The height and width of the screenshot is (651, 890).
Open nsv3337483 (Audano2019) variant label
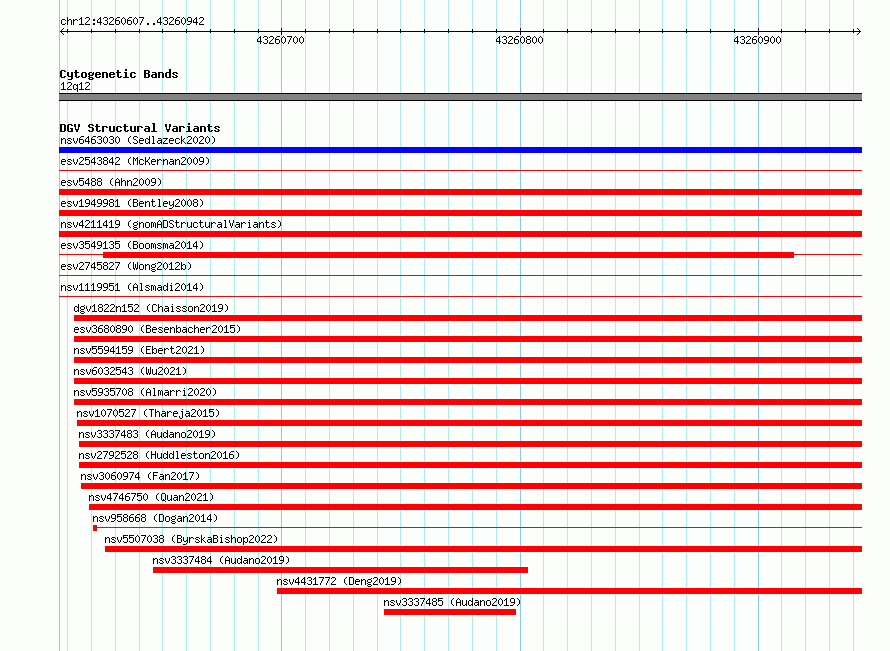pyautogui.click(x=148, y=434)
